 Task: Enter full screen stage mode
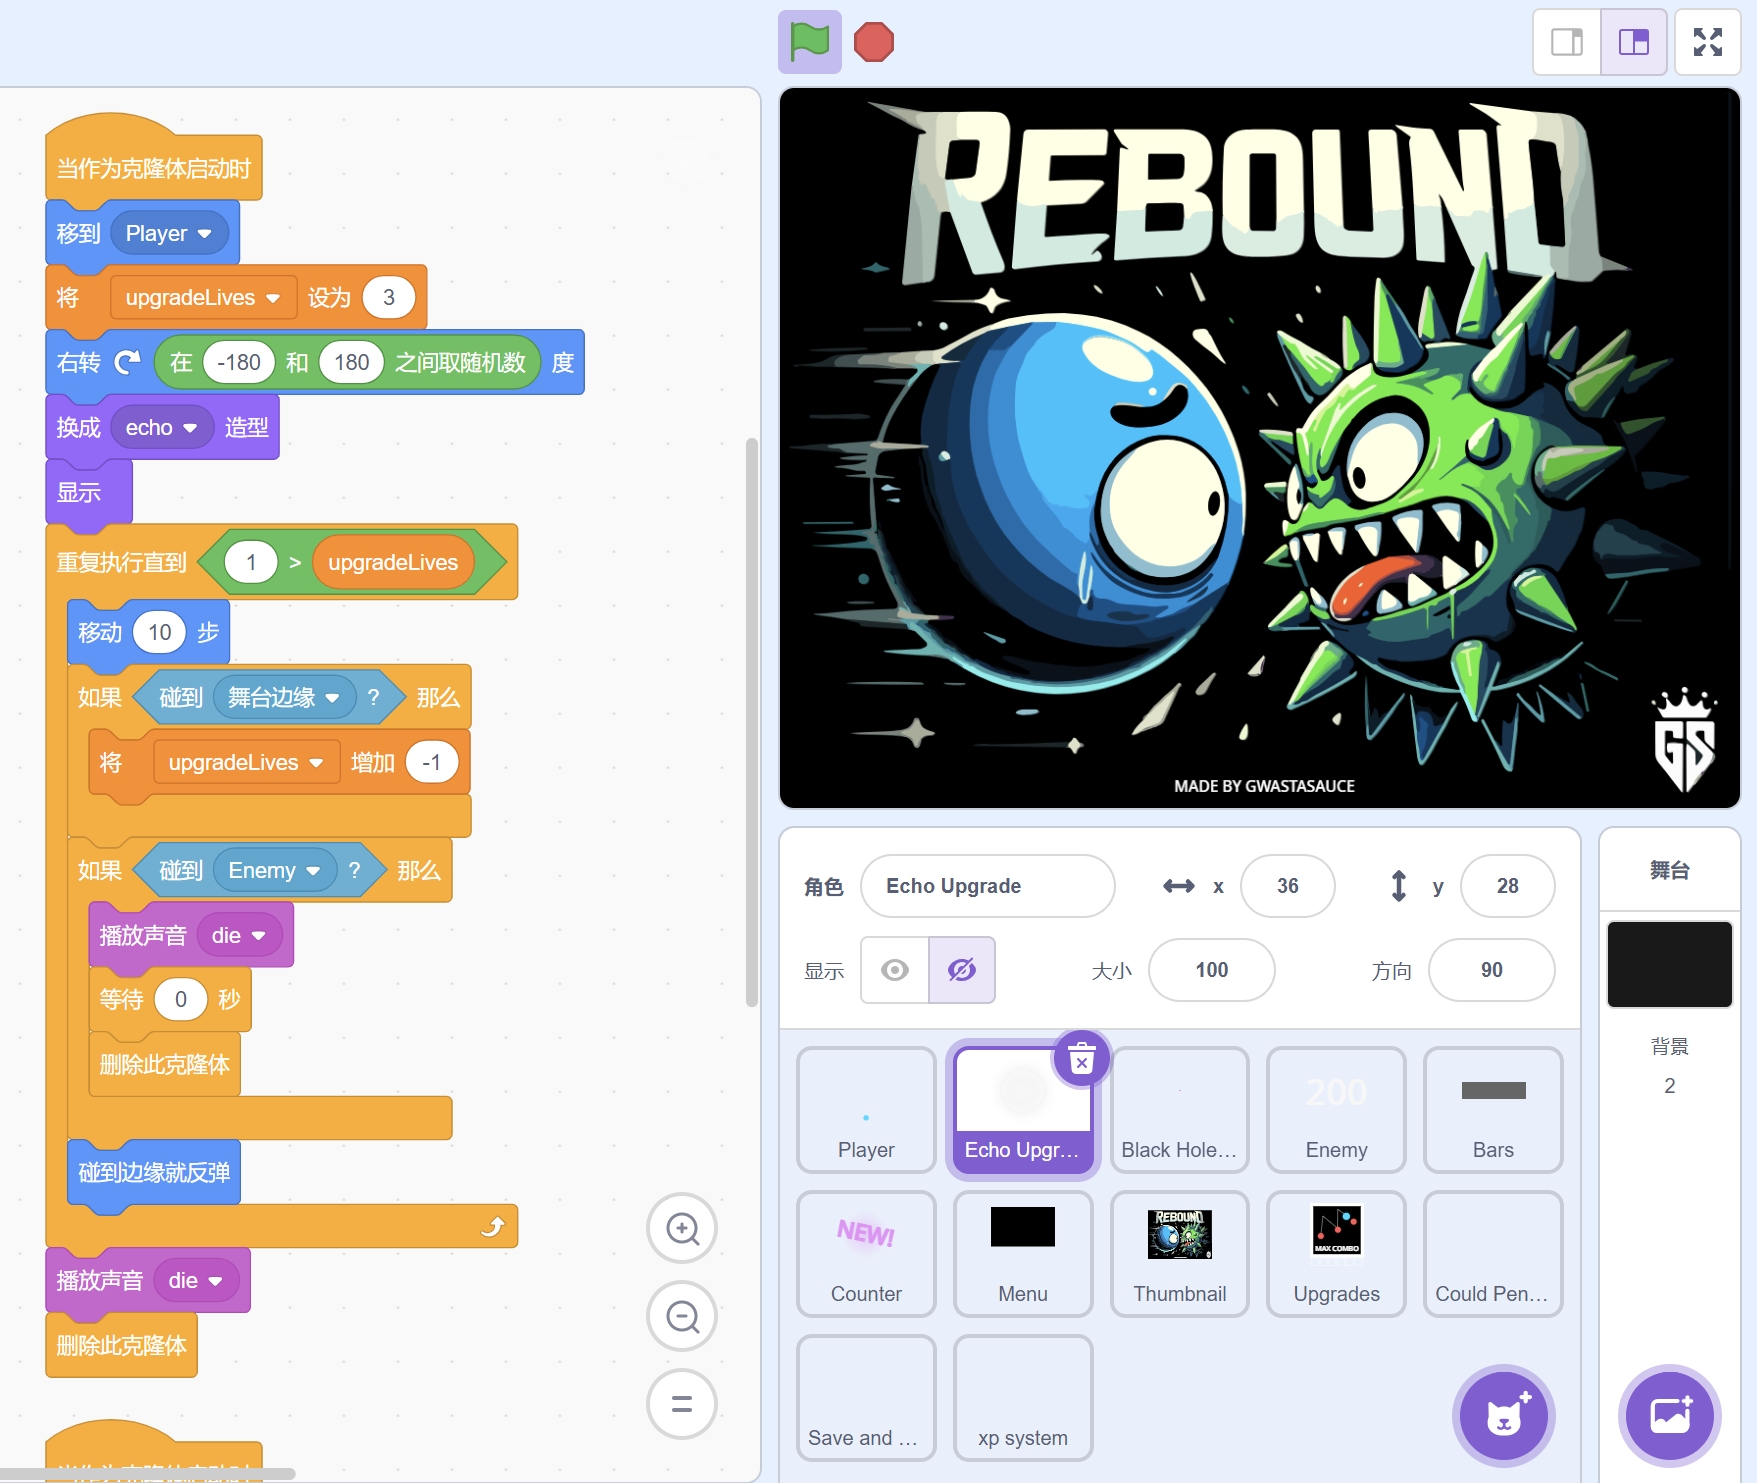click(1707, 42)
